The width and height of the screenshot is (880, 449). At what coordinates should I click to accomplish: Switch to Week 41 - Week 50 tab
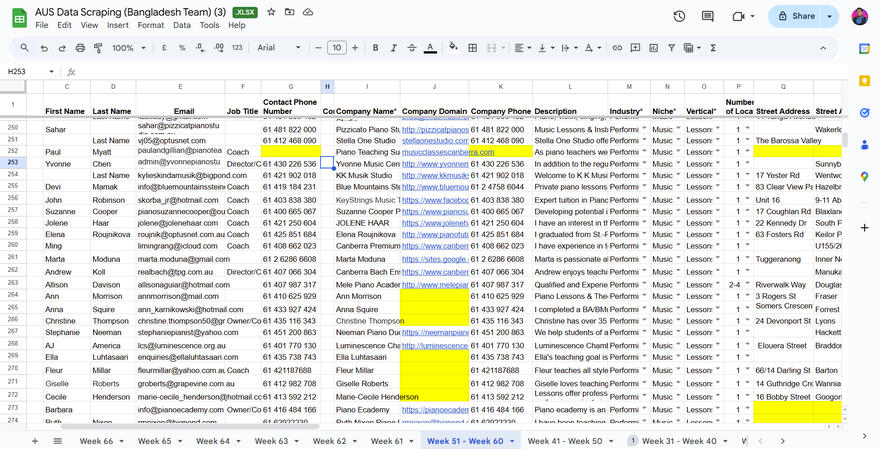pos(565,441)
